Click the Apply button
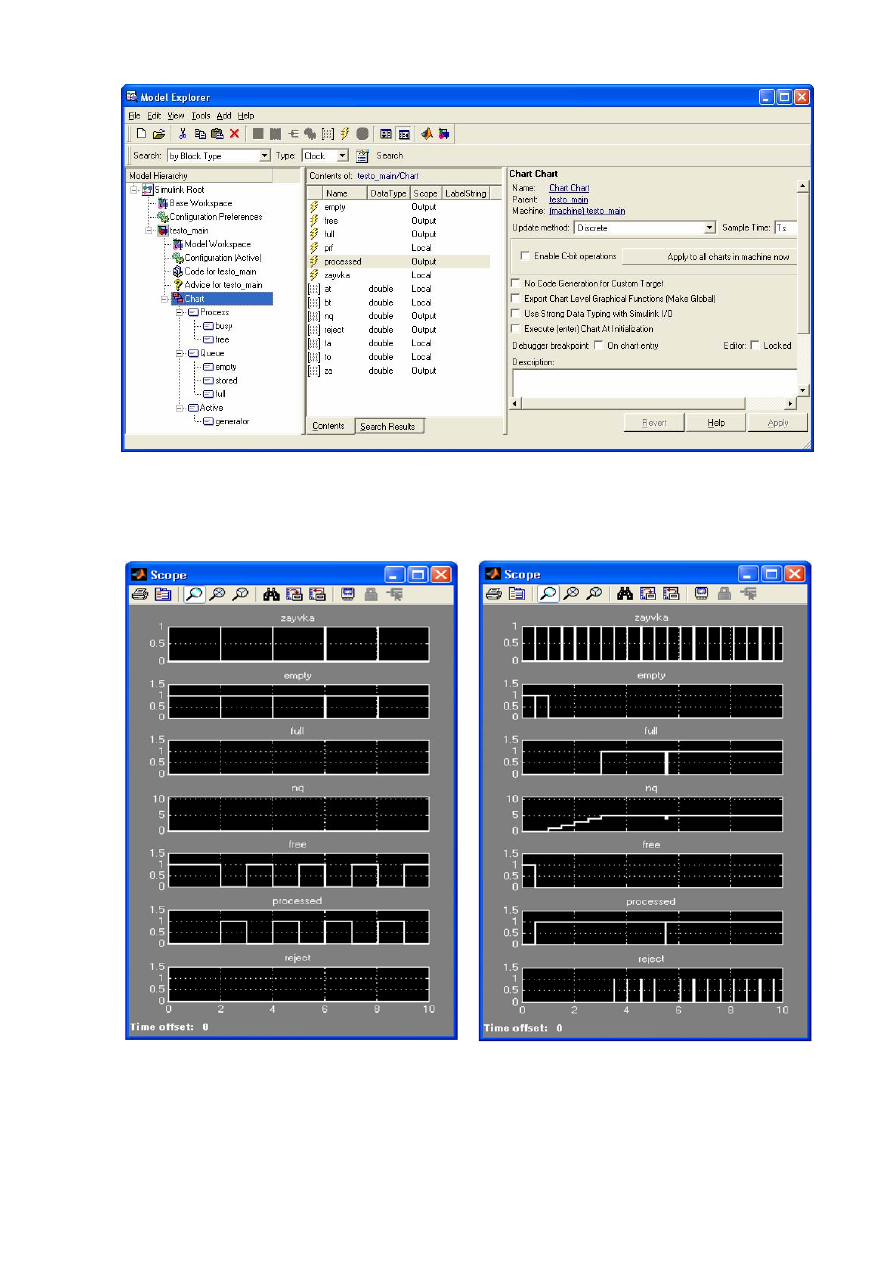893x1263 pixels. click(x=777, y=423)
